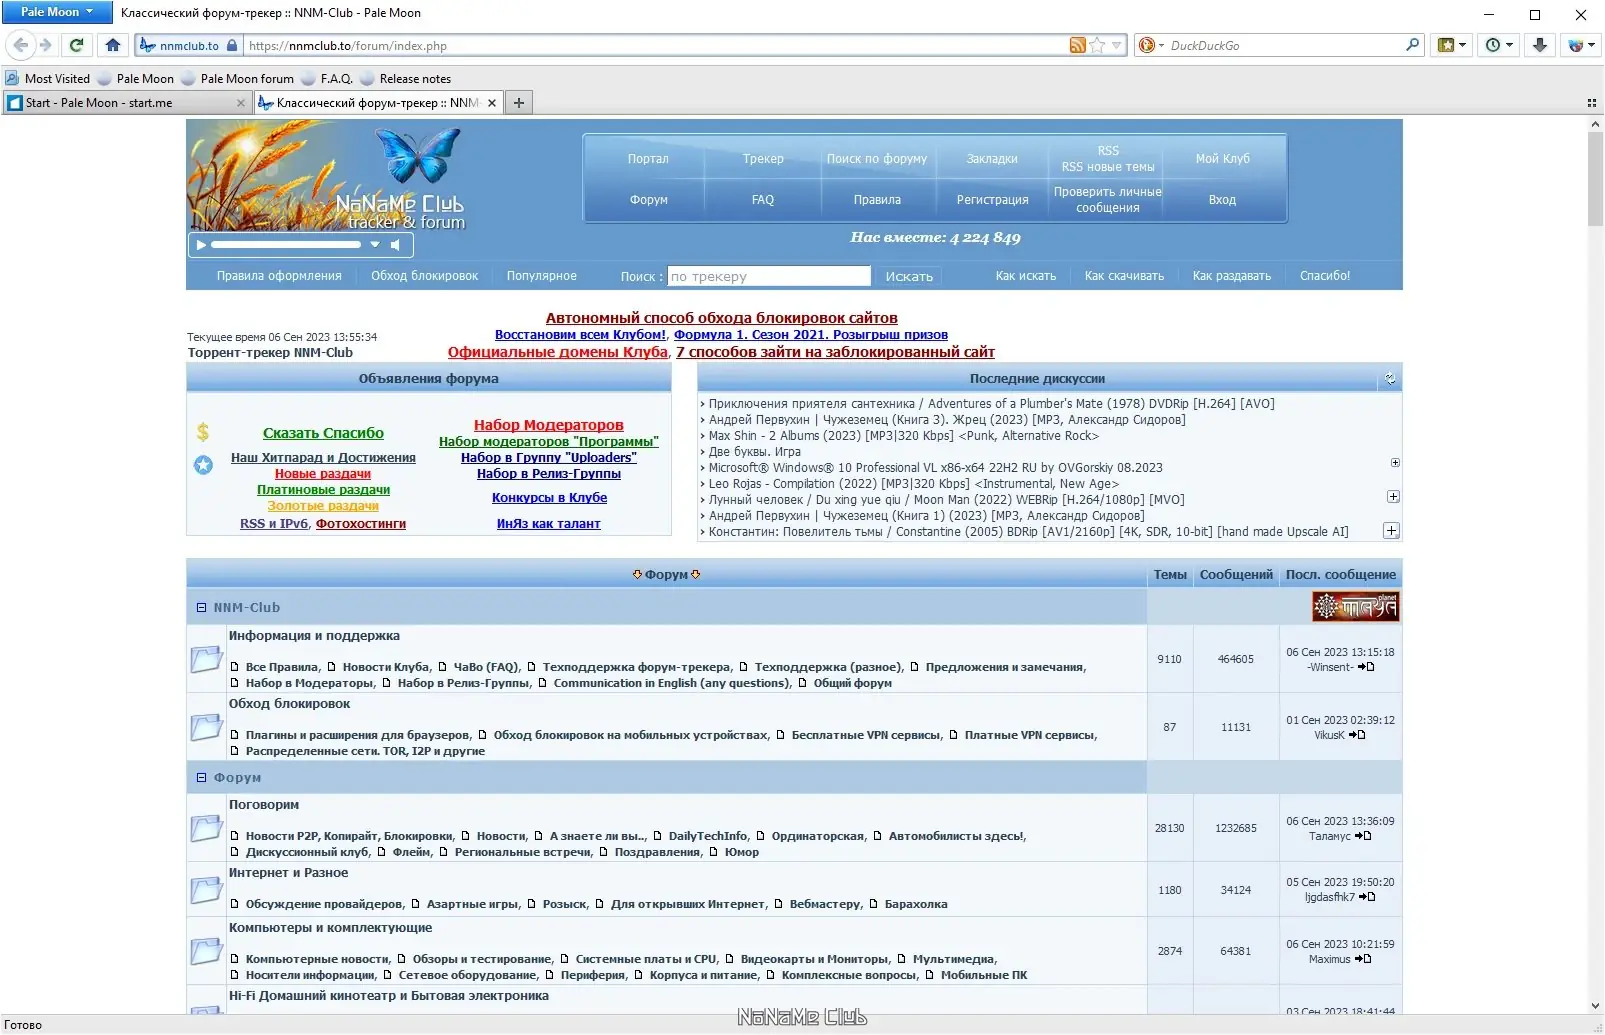1605x1035 pixels.
Task: Click the Forward arrow navigation button
Action: click(x=45, y=45)
